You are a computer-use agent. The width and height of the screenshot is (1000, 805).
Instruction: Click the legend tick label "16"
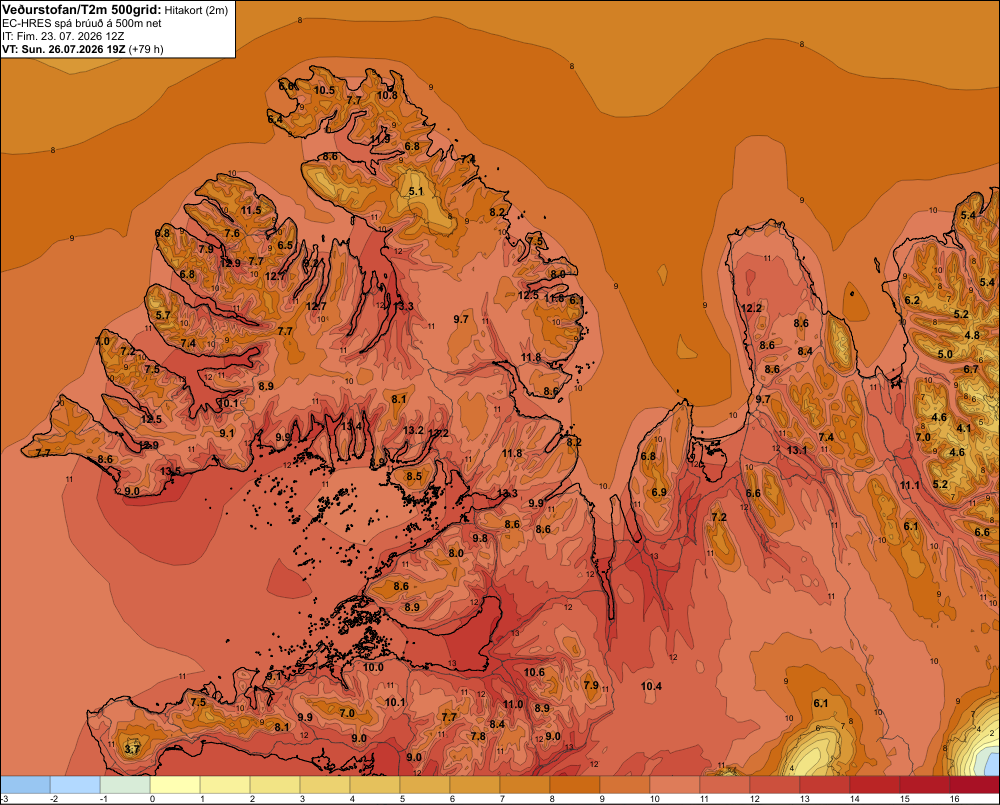click(955, 799)
